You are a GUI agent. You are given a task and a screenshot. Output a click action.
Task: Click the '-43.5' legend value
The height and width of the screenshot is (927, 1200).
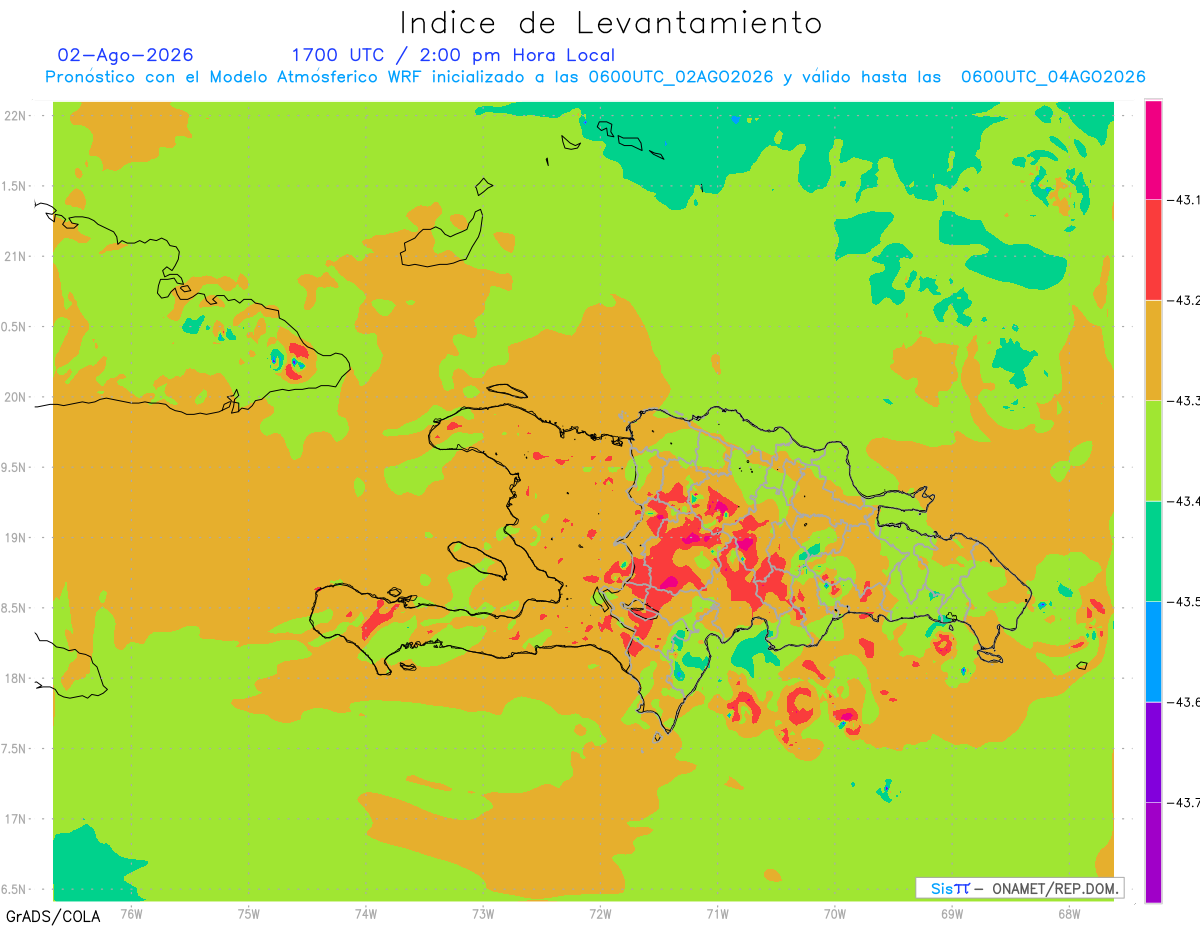pyautogui.click(x=1183, y=601)
